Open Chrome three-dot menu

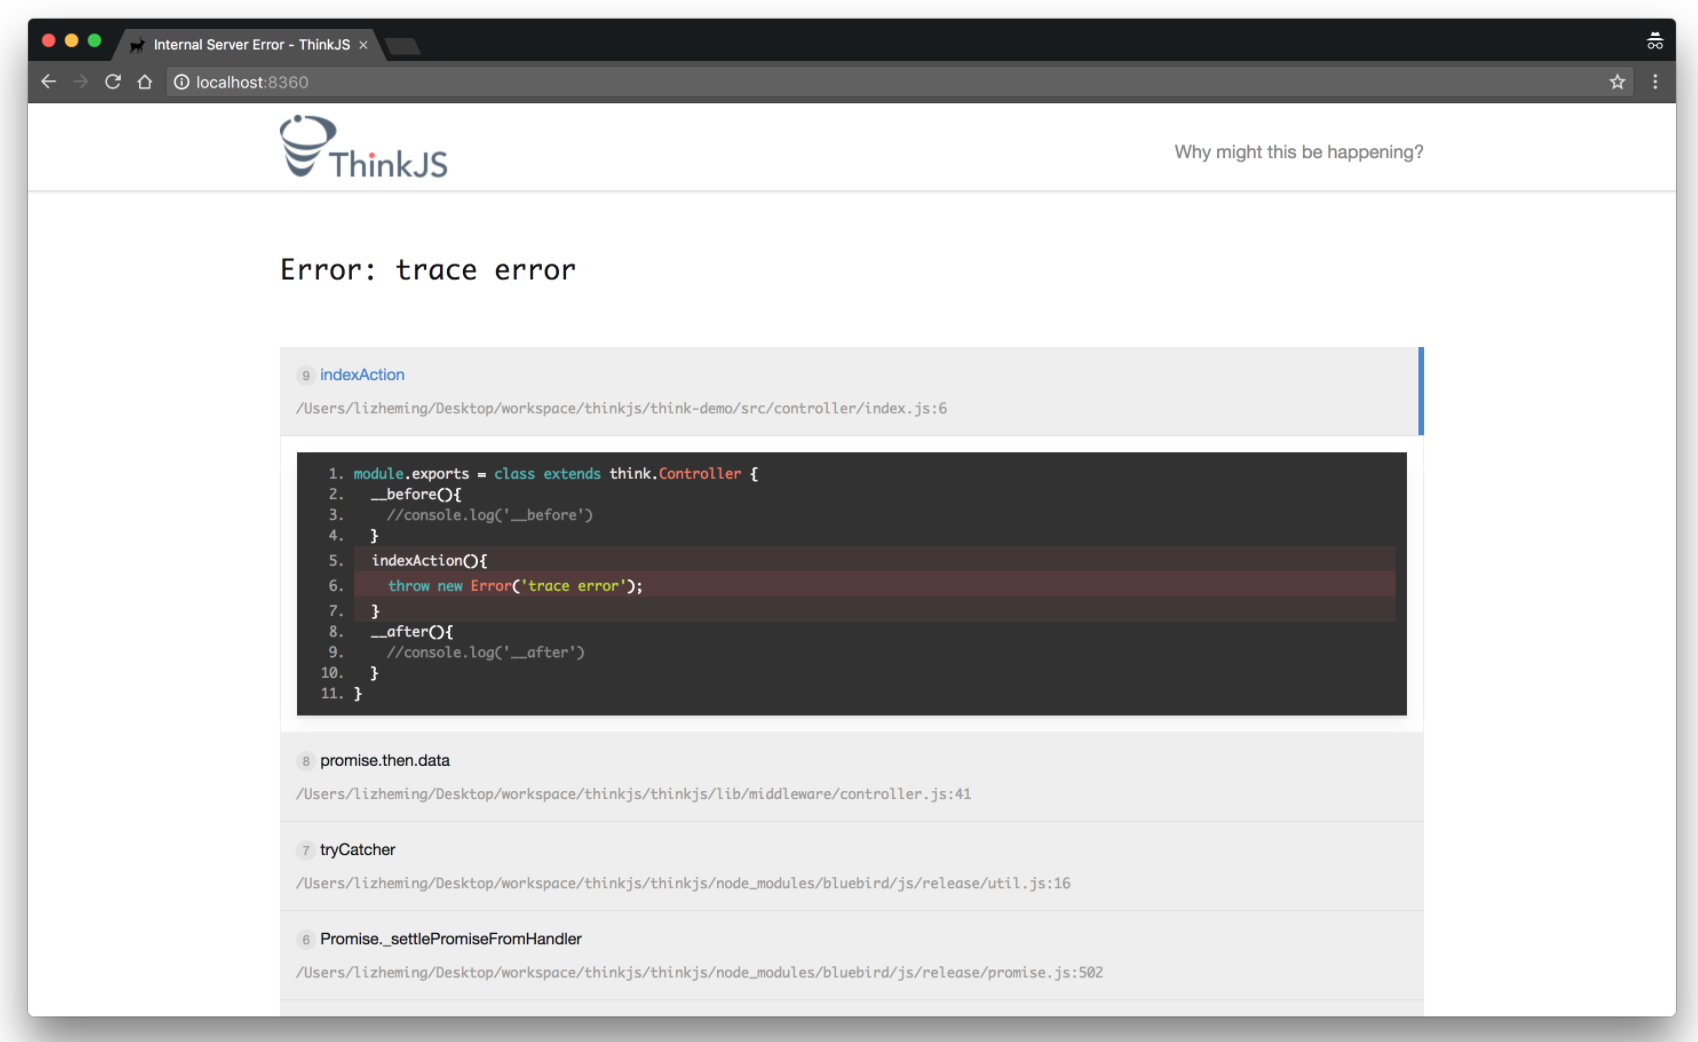tap(1655, 82)
